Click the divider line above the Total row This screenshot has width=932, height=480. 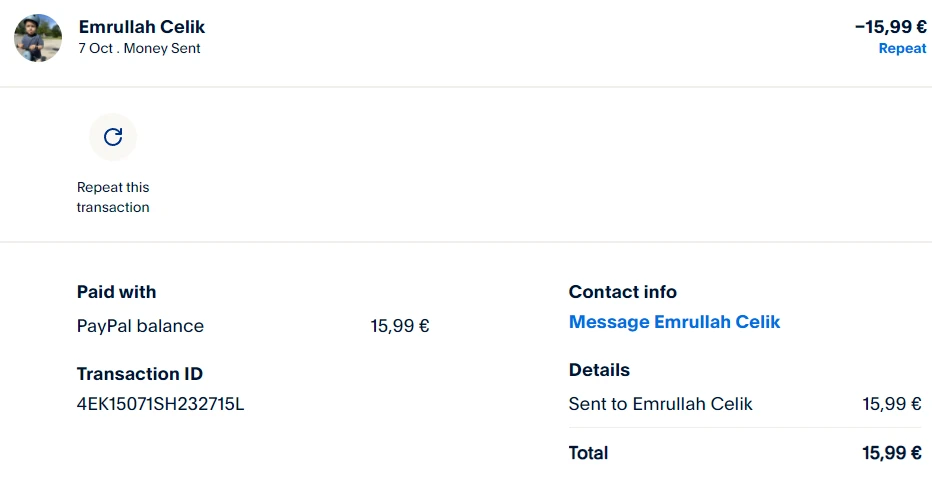point(745,428)
